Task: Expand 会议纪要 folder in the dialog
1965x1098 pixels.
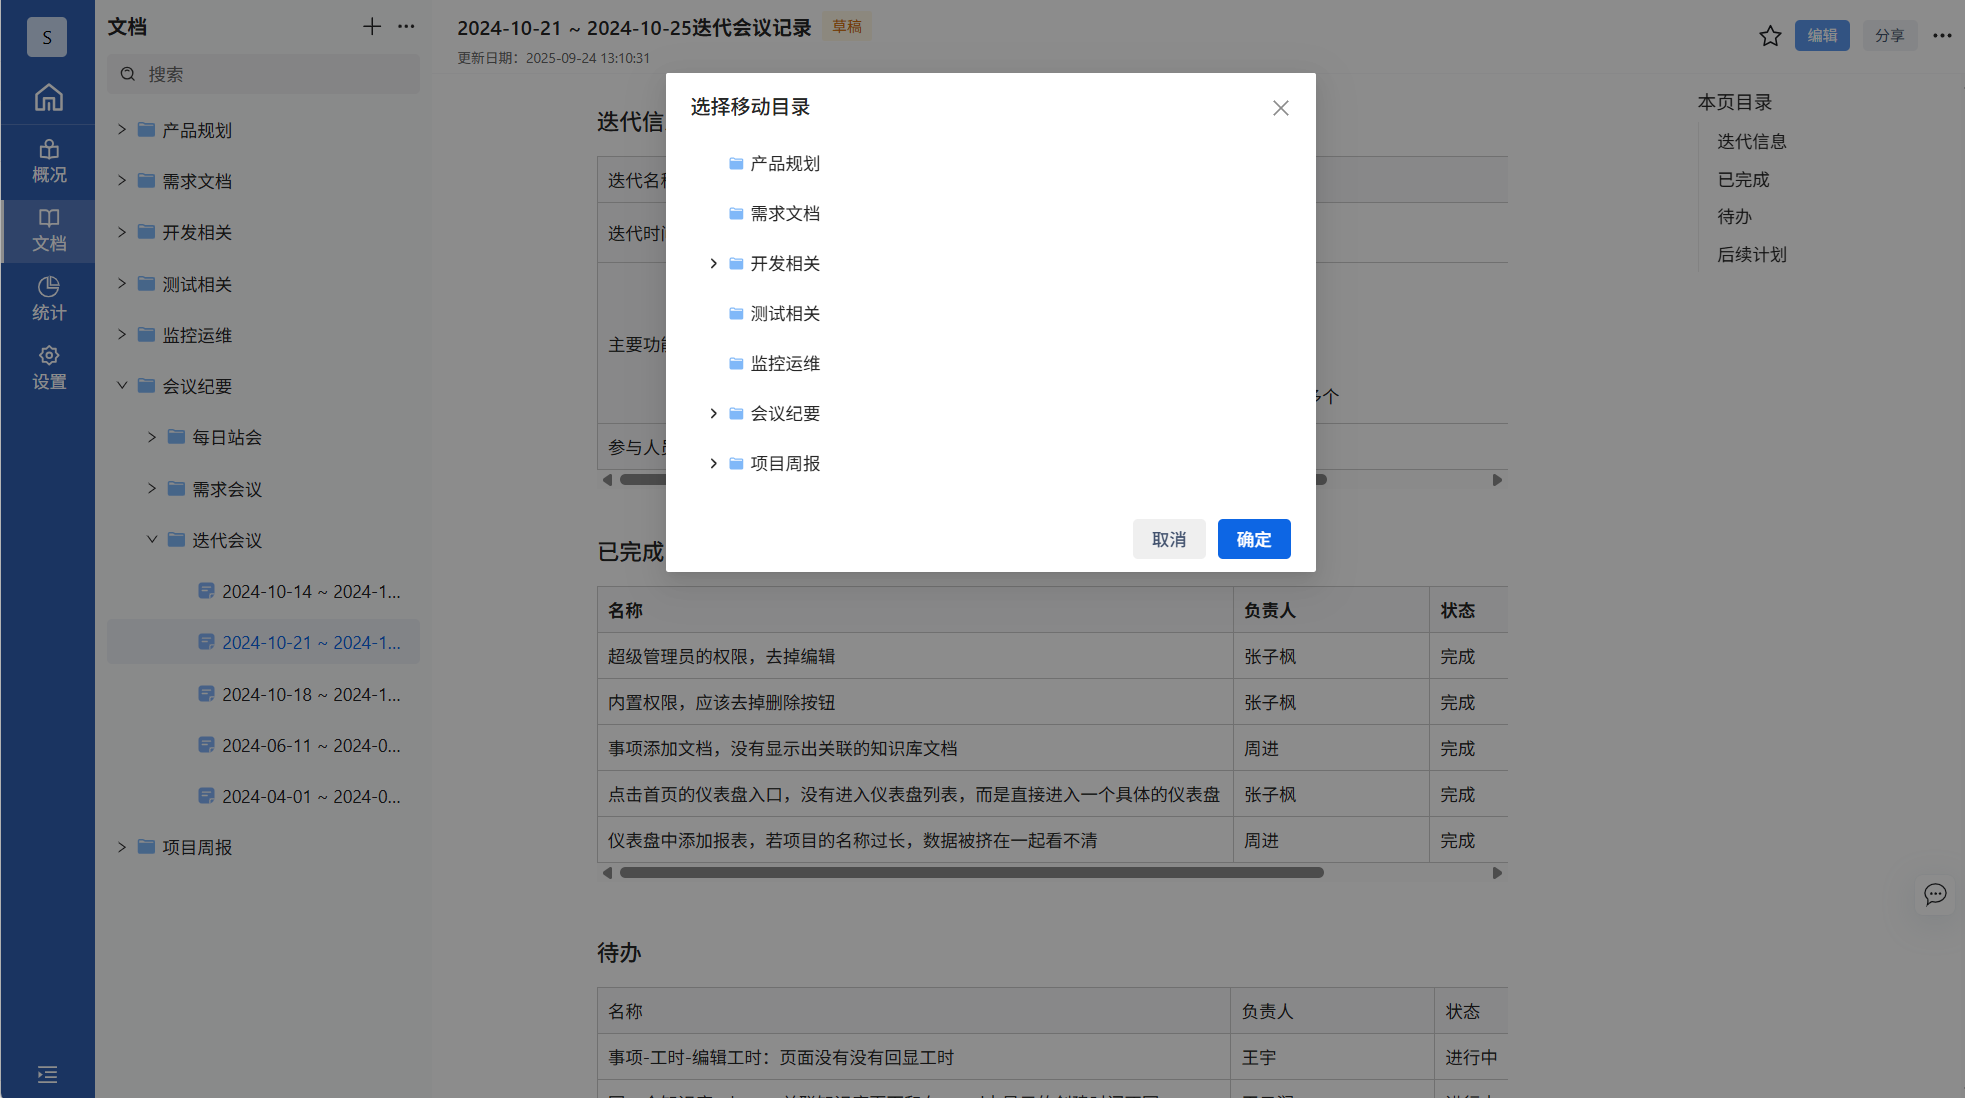Action: pos(713,413)
